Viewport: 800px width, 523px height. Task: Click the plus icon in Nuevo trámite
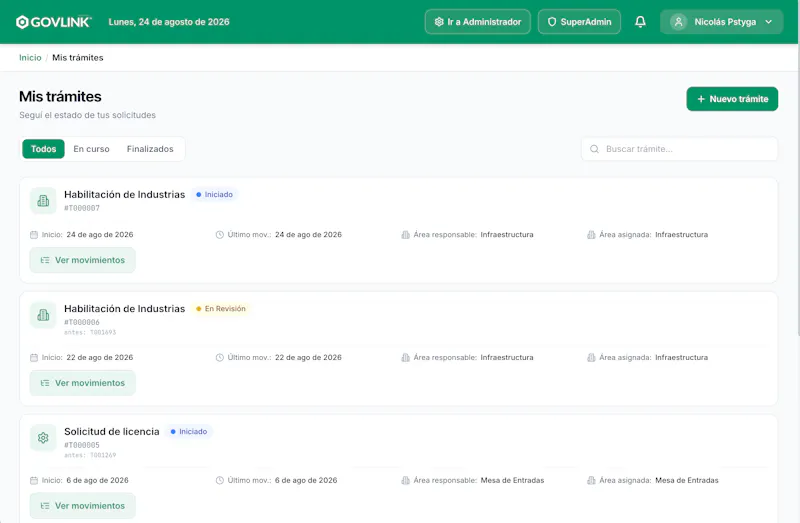click(x=701, y=99)
